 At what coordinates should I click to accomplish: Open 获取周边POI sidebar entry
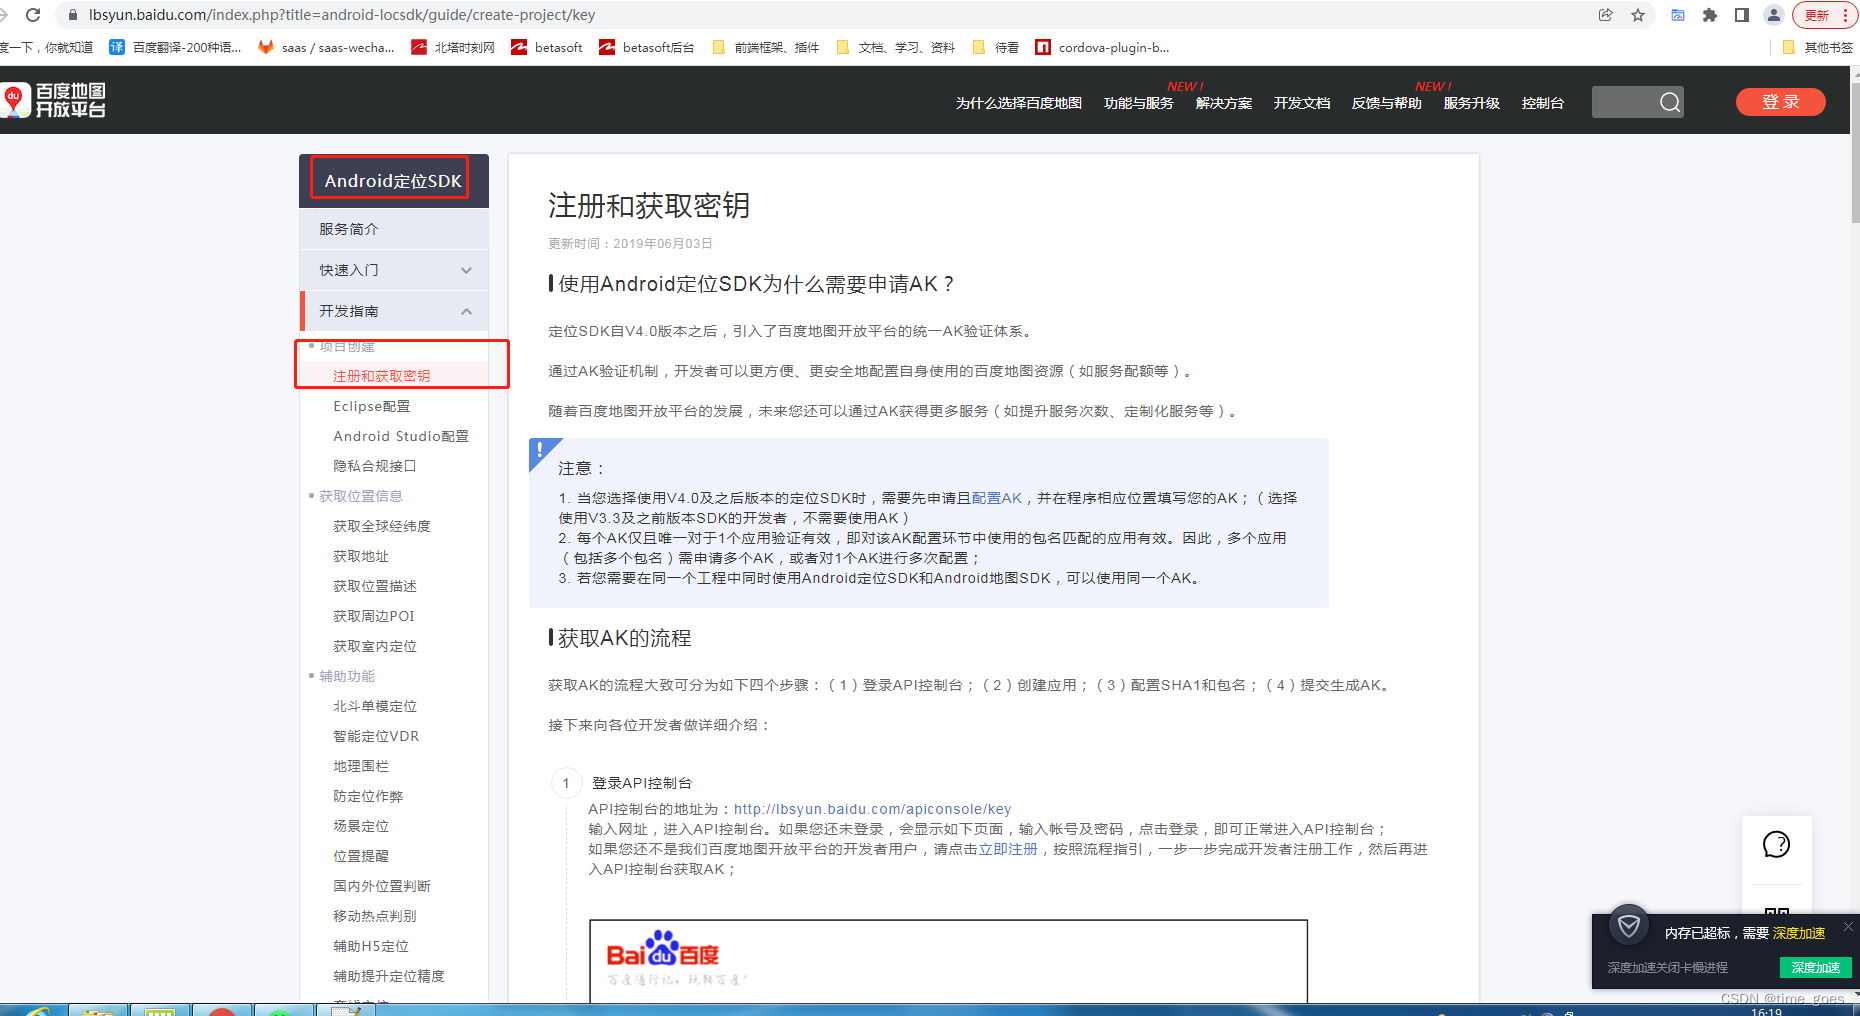pos(374,616)
